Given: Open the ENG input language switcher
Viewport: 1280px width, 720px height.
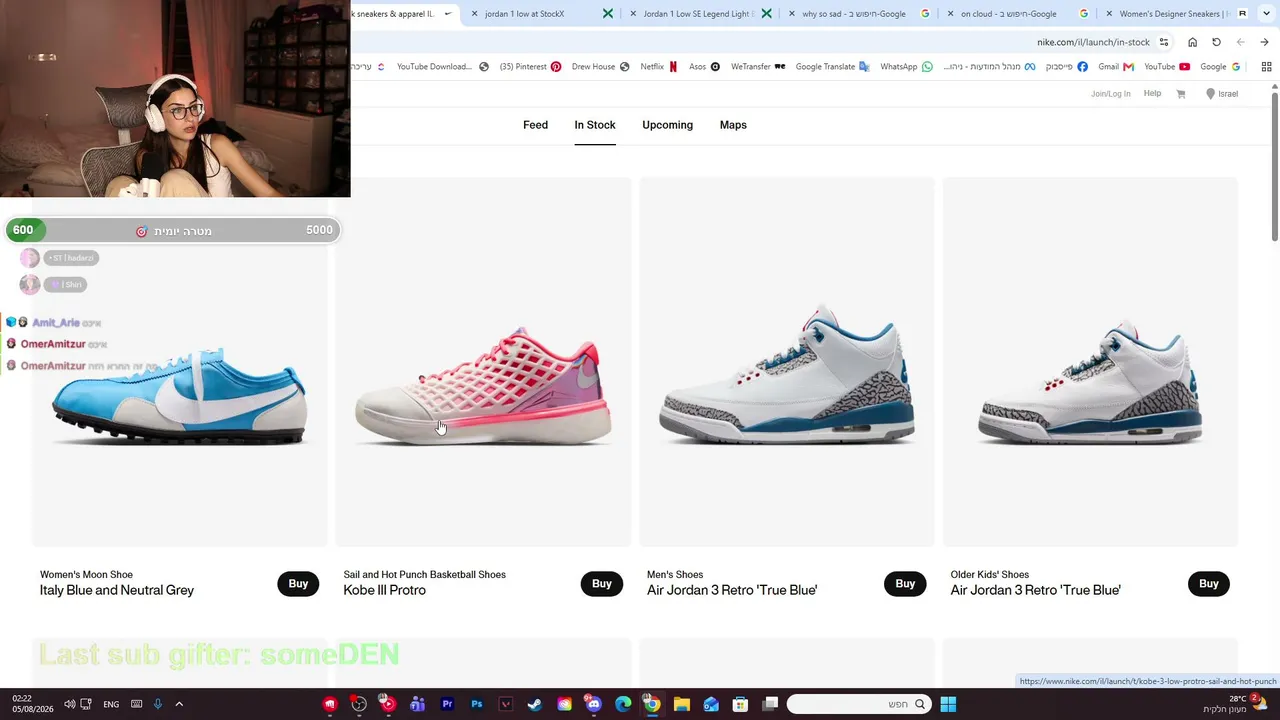Looking at the screenshot, I should pos(111,704).
